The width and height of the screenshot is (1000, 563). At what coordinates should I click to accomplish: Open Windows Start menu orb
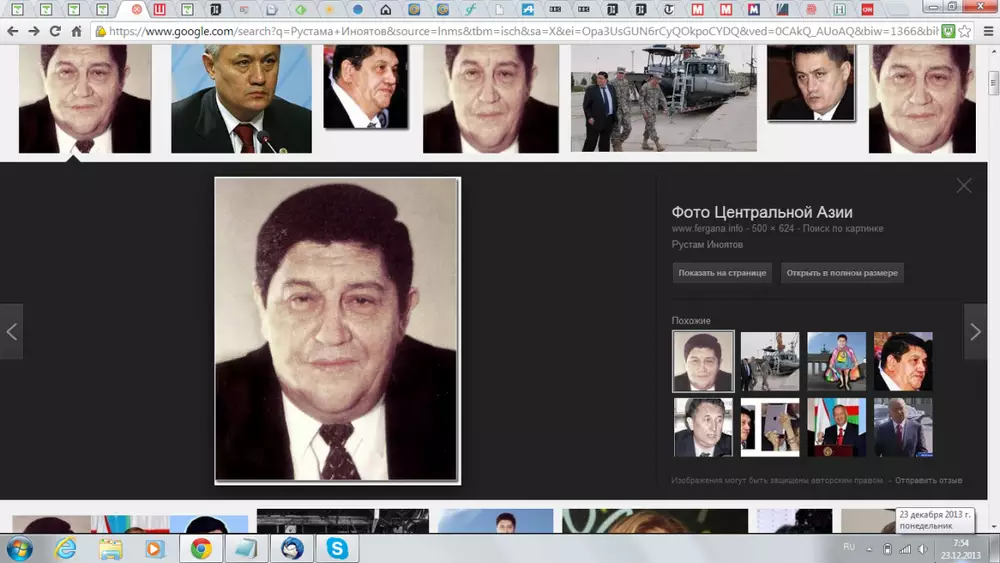[x=19, y=548]
